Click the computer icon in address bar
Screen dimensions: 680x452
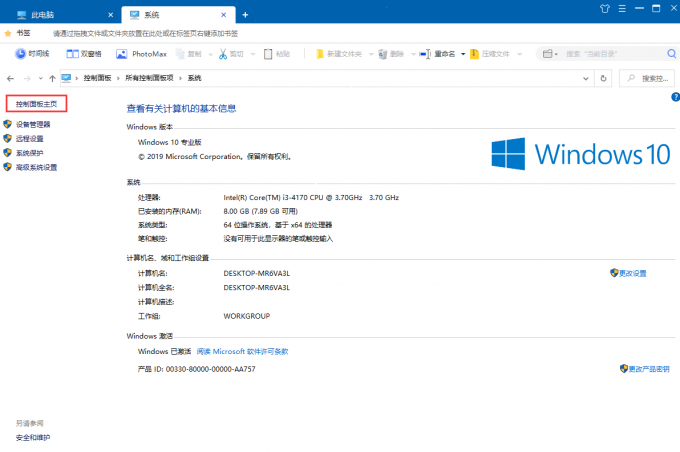(66, 78)
